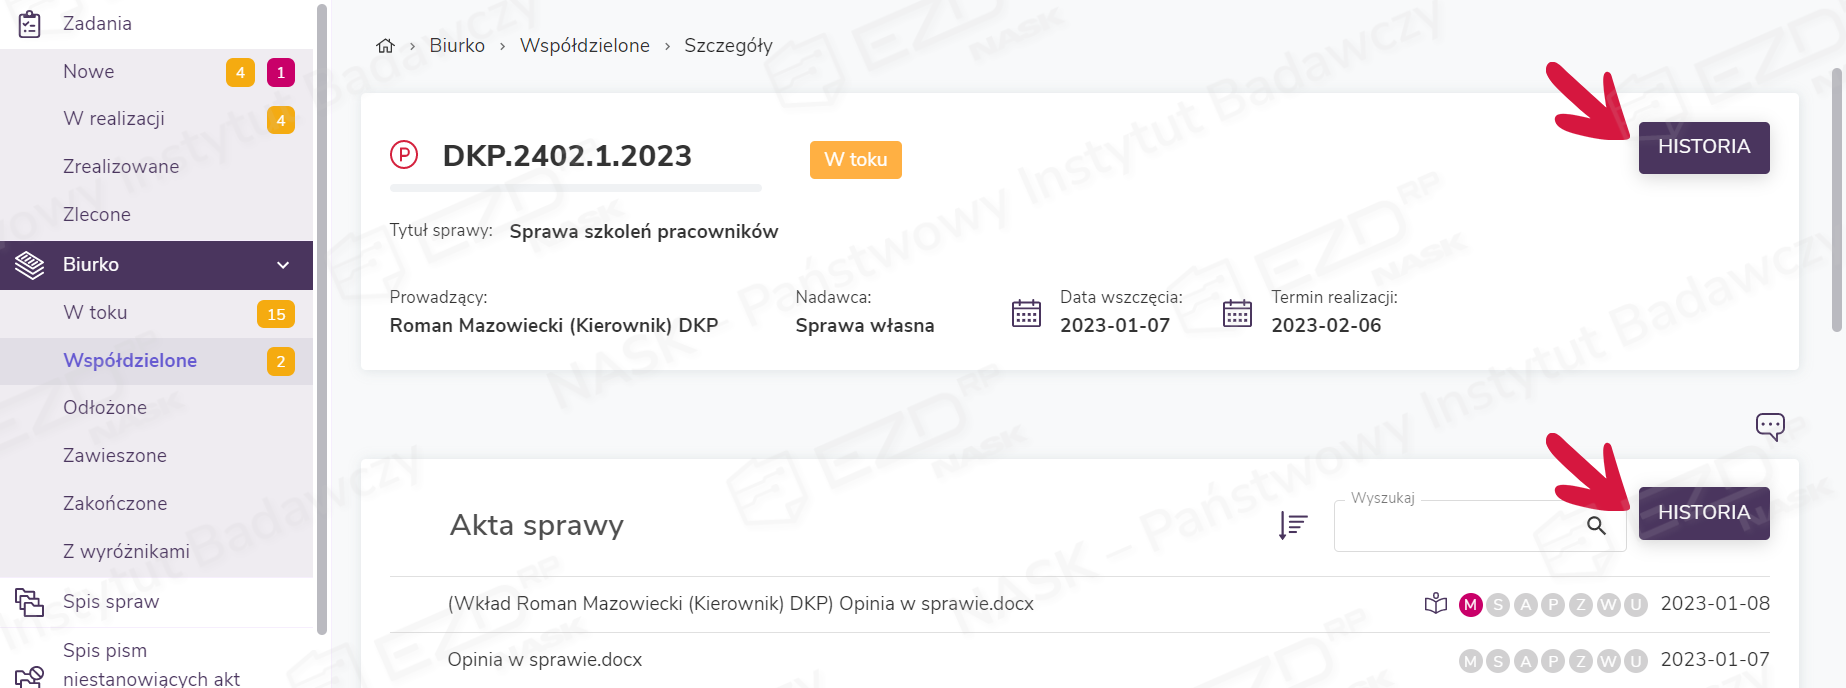Toggle the S marker on the 2023-01-08 document
The width and height of the screenshot is (1846, 688).
coord(1498,605)
